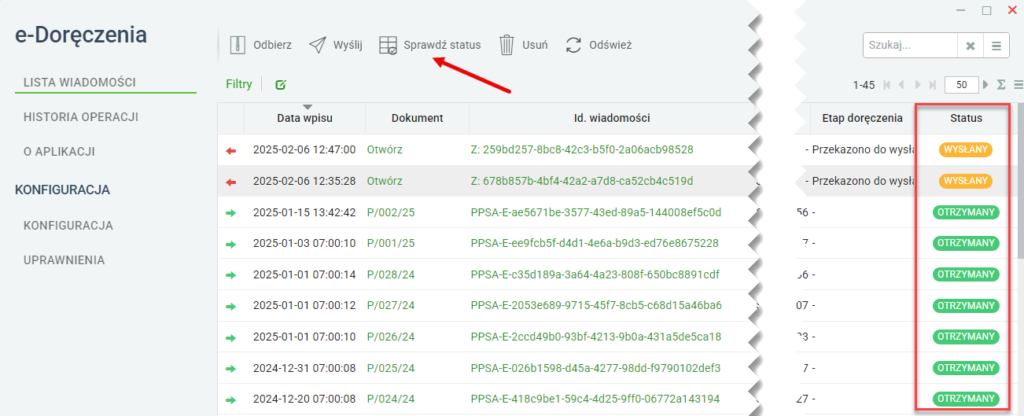The image size is (1024, 416).
Task: Go to first page pagination icon
Action: click(x=887, y=85)
